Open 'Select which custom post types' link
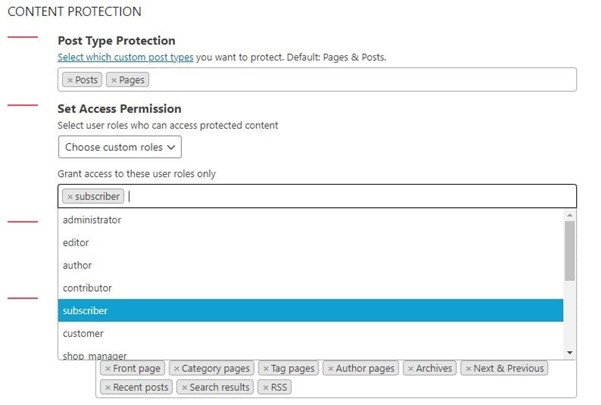Image resolution: width=602 pixels, height=405 pixels. tap(125, 57)
